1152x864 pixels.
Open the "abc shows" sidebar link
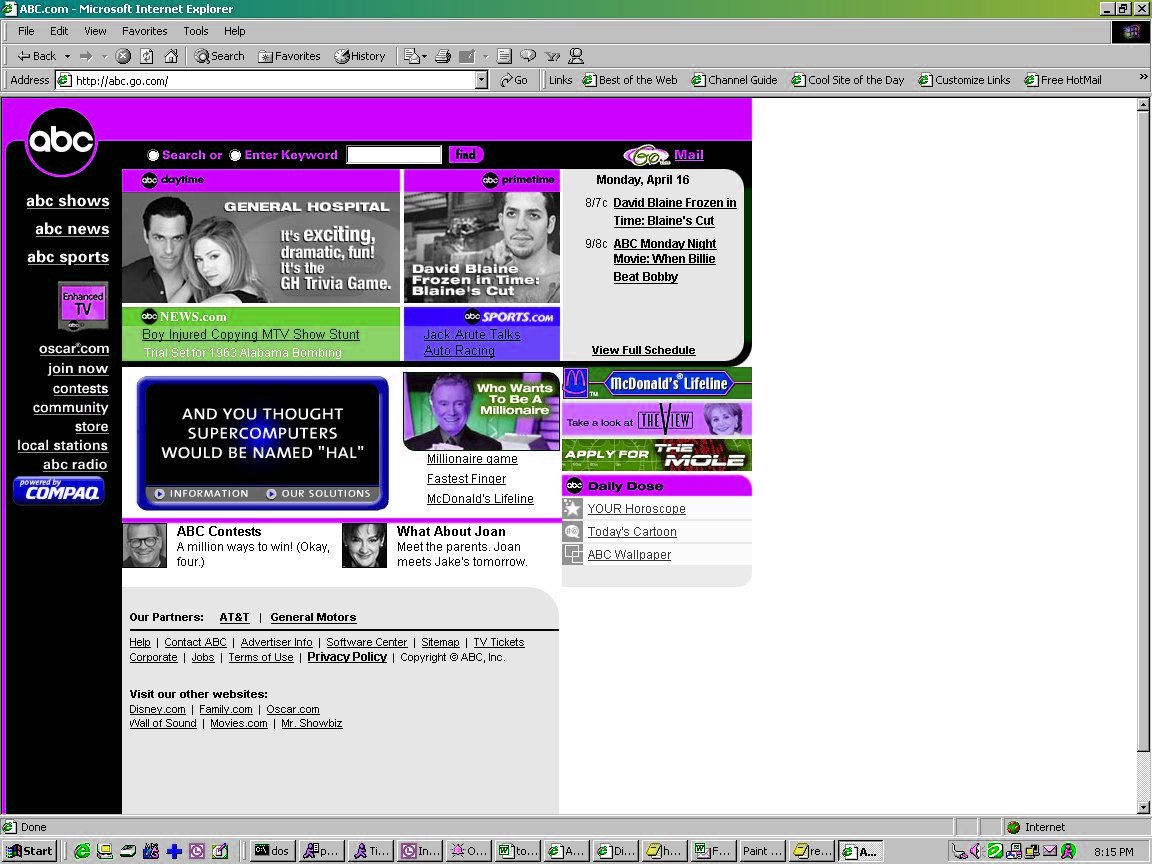tap(68, 201)
